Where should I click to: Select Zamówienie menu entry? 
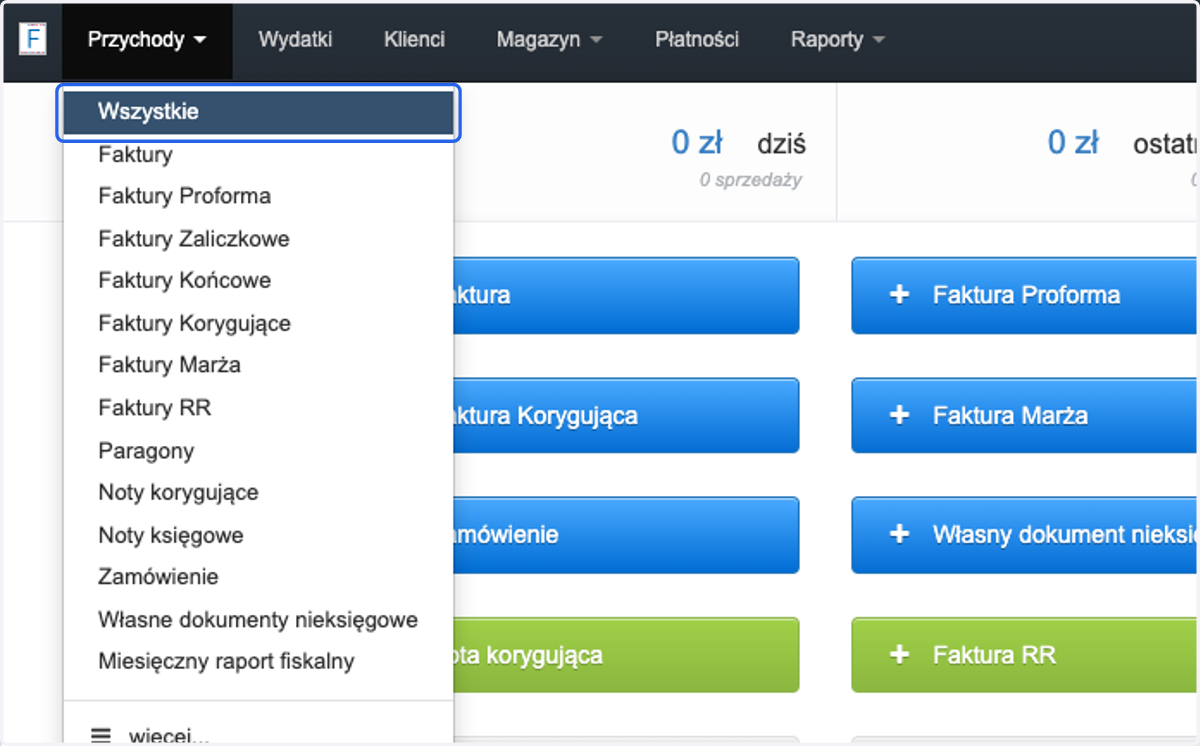click(258, 577)
